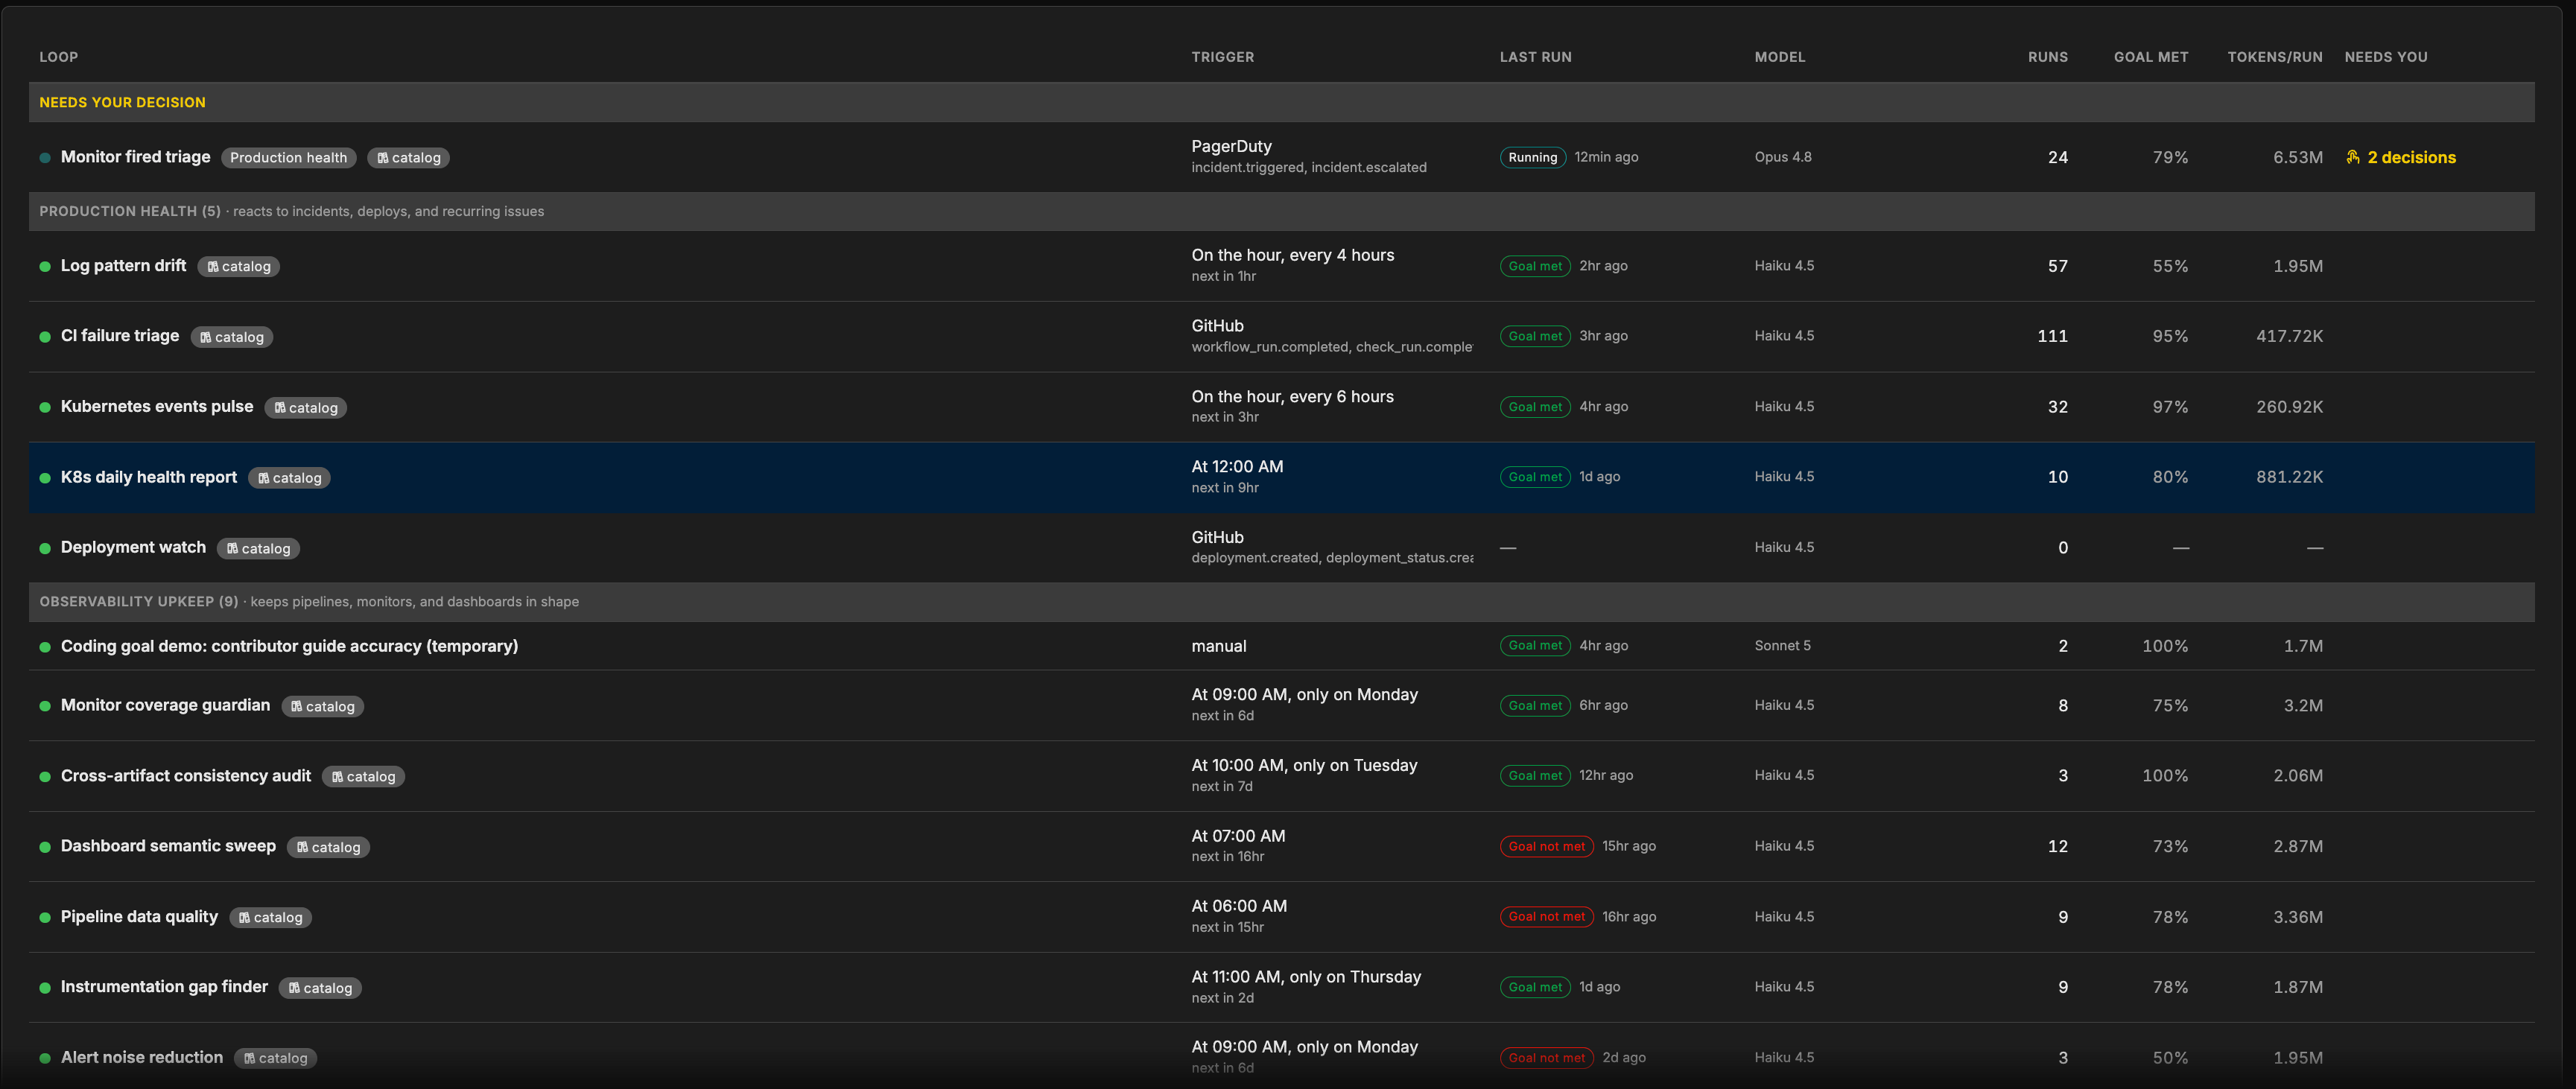Click the status dot for Coding goal demo
Screen dimensions: 2576x1089
tap(45, 647)
